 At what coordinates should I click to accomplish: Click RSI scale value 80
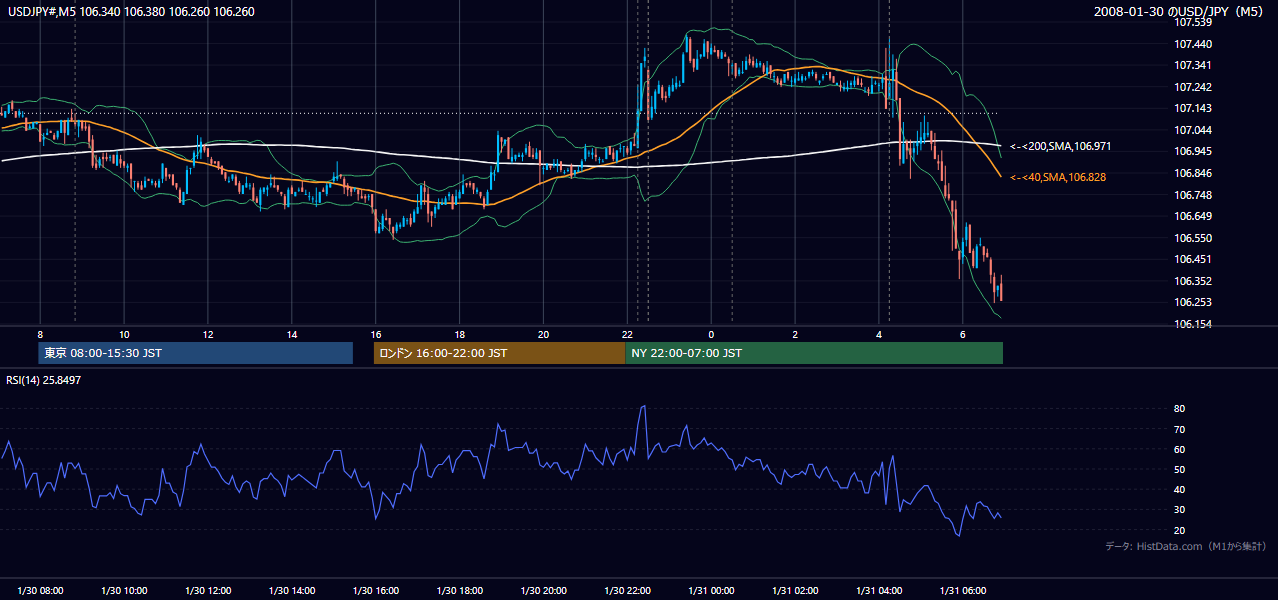(1180, 409)
